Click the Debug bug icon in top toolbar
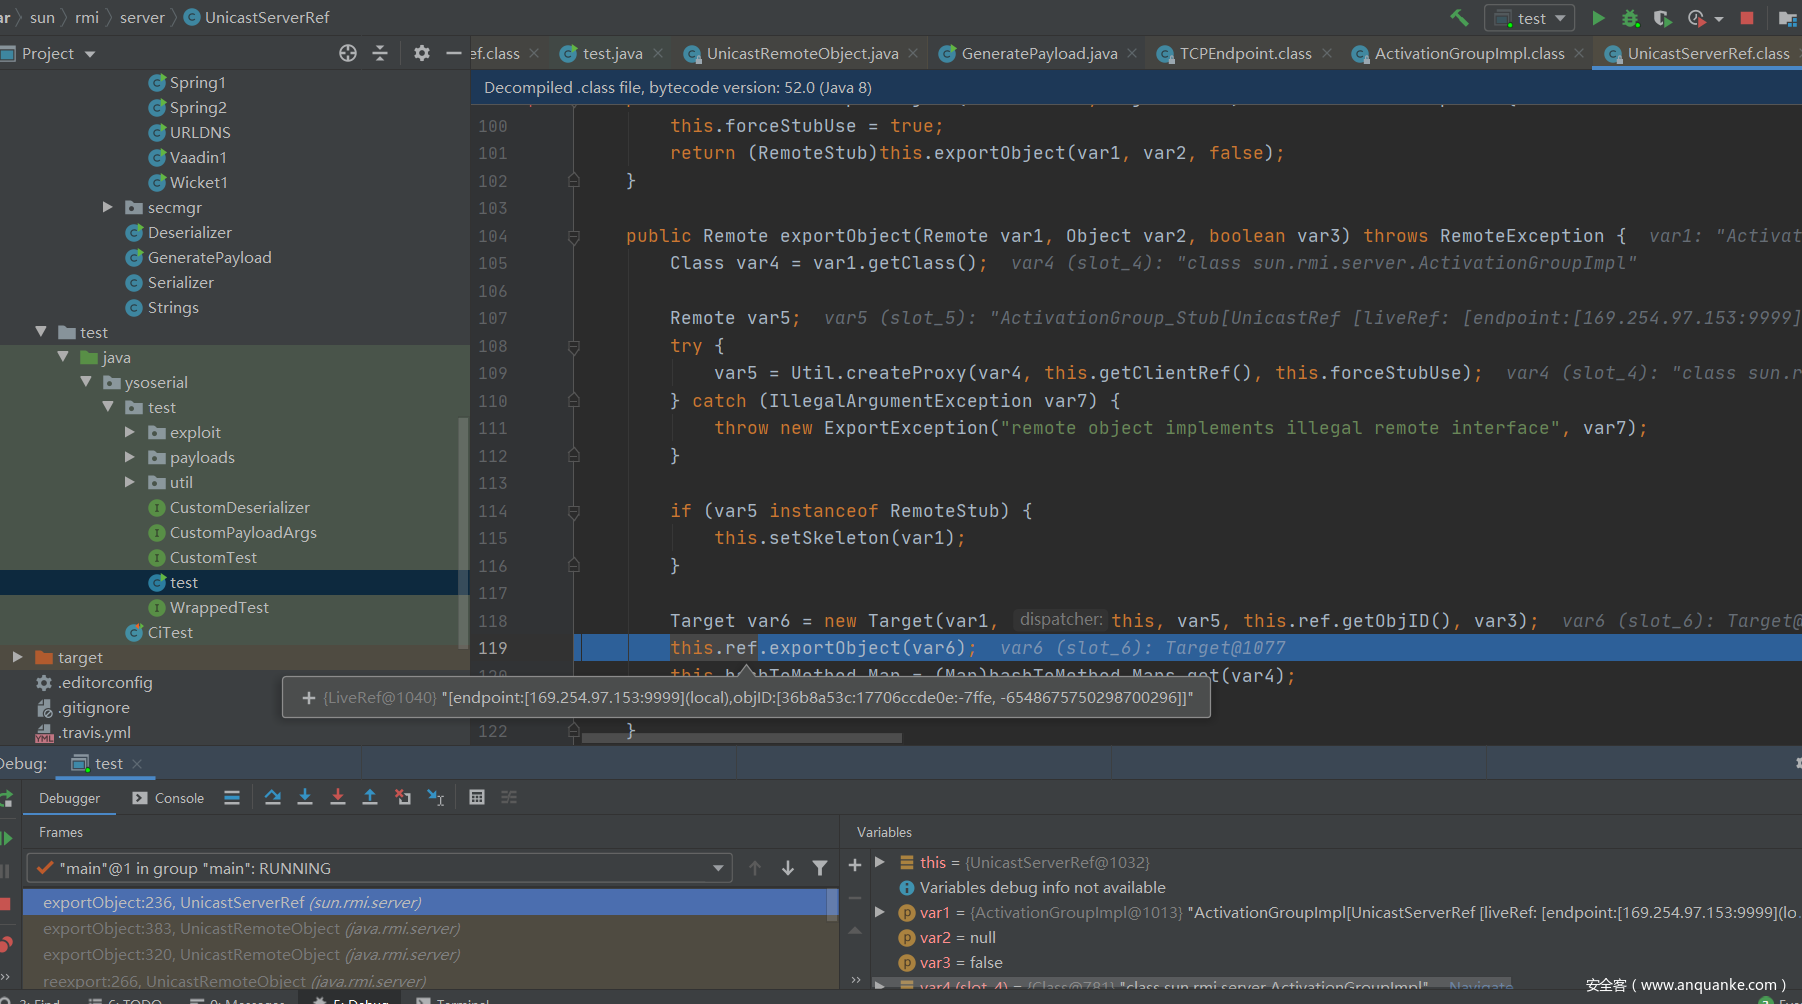Screen dimensions: 1802x1004 1630,18
